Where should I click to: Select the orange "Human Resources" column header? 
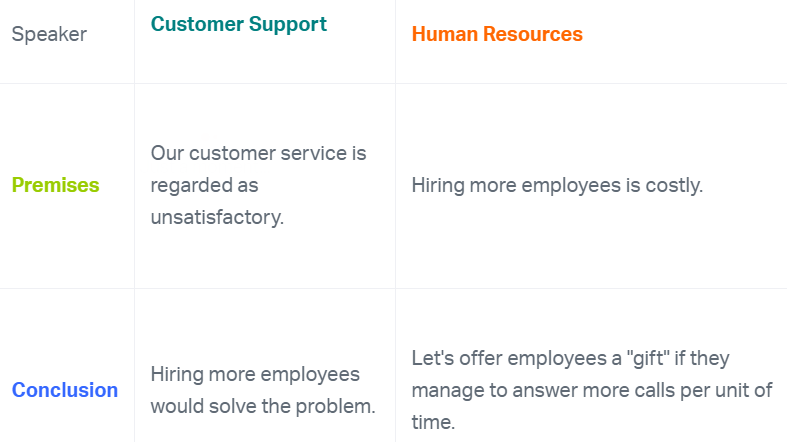click(497, 34)
